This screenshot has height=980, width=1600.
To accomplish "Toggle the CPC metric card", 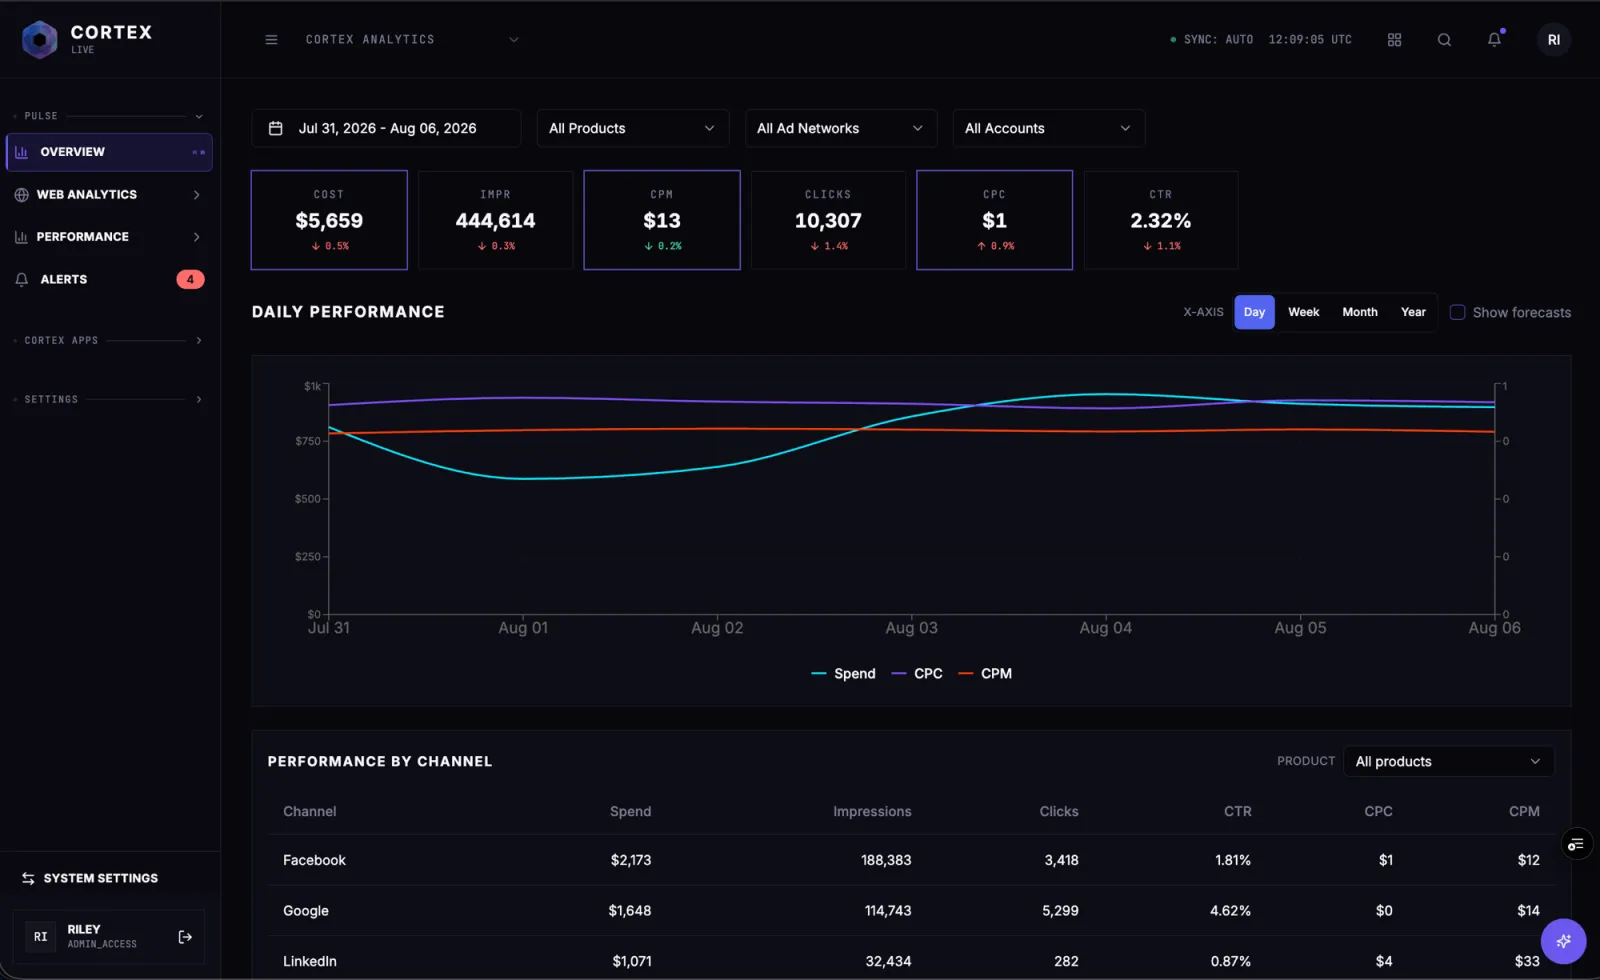I will [x=994, y=220].
